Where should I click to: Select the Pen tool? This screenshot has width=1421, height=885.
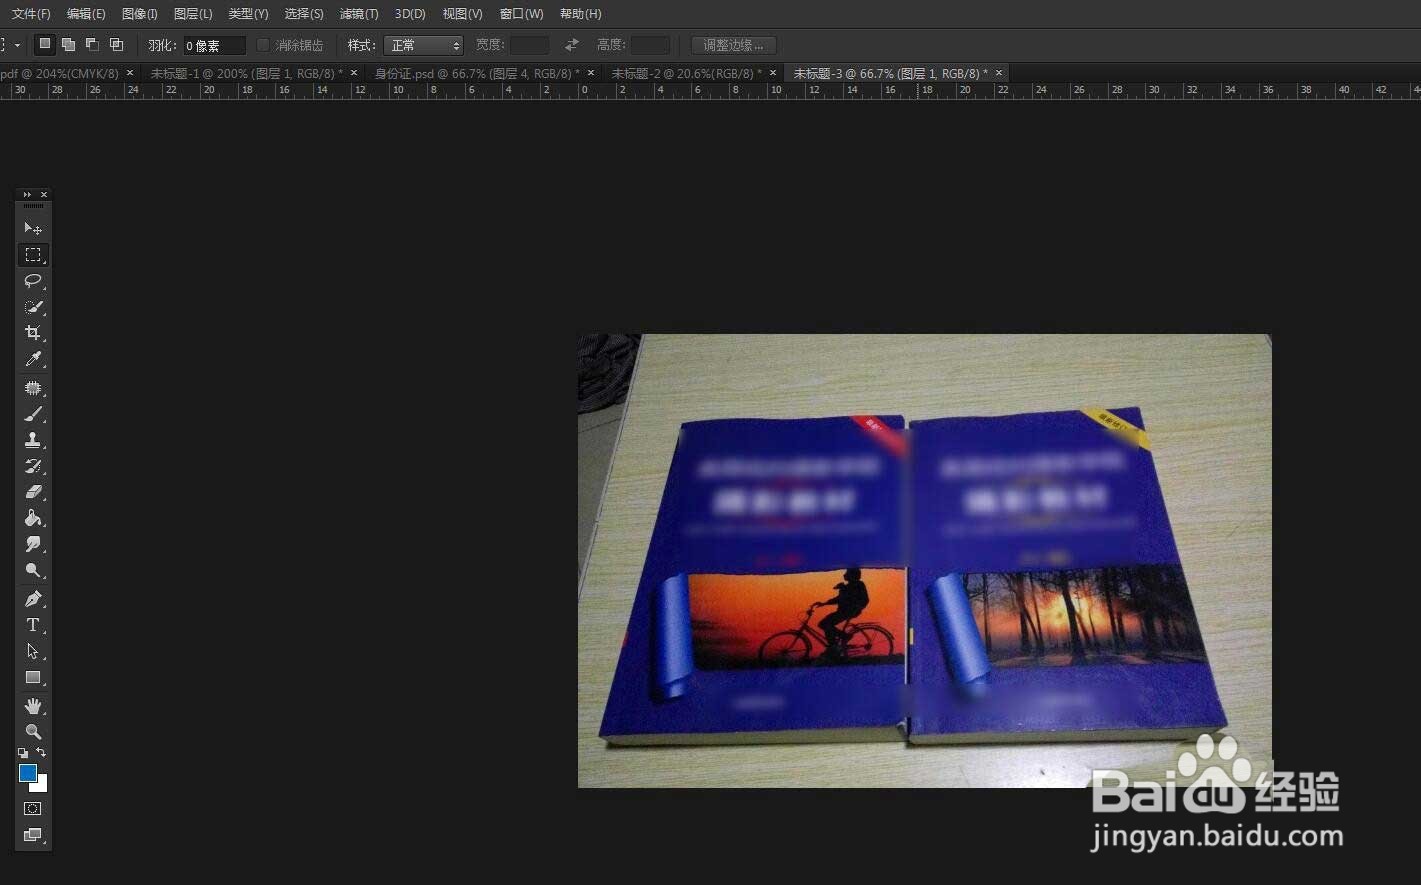point(33,599)
